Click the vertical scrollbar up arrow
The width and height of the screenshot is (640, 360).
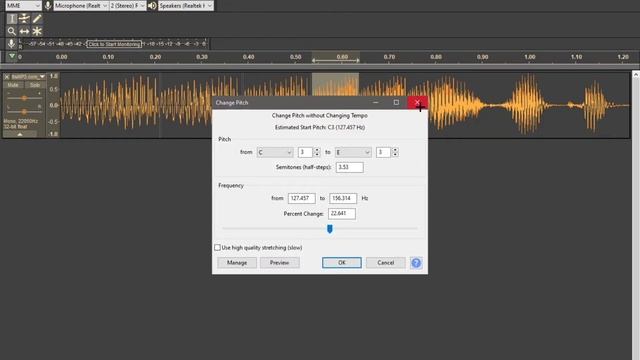pos(636,75)
